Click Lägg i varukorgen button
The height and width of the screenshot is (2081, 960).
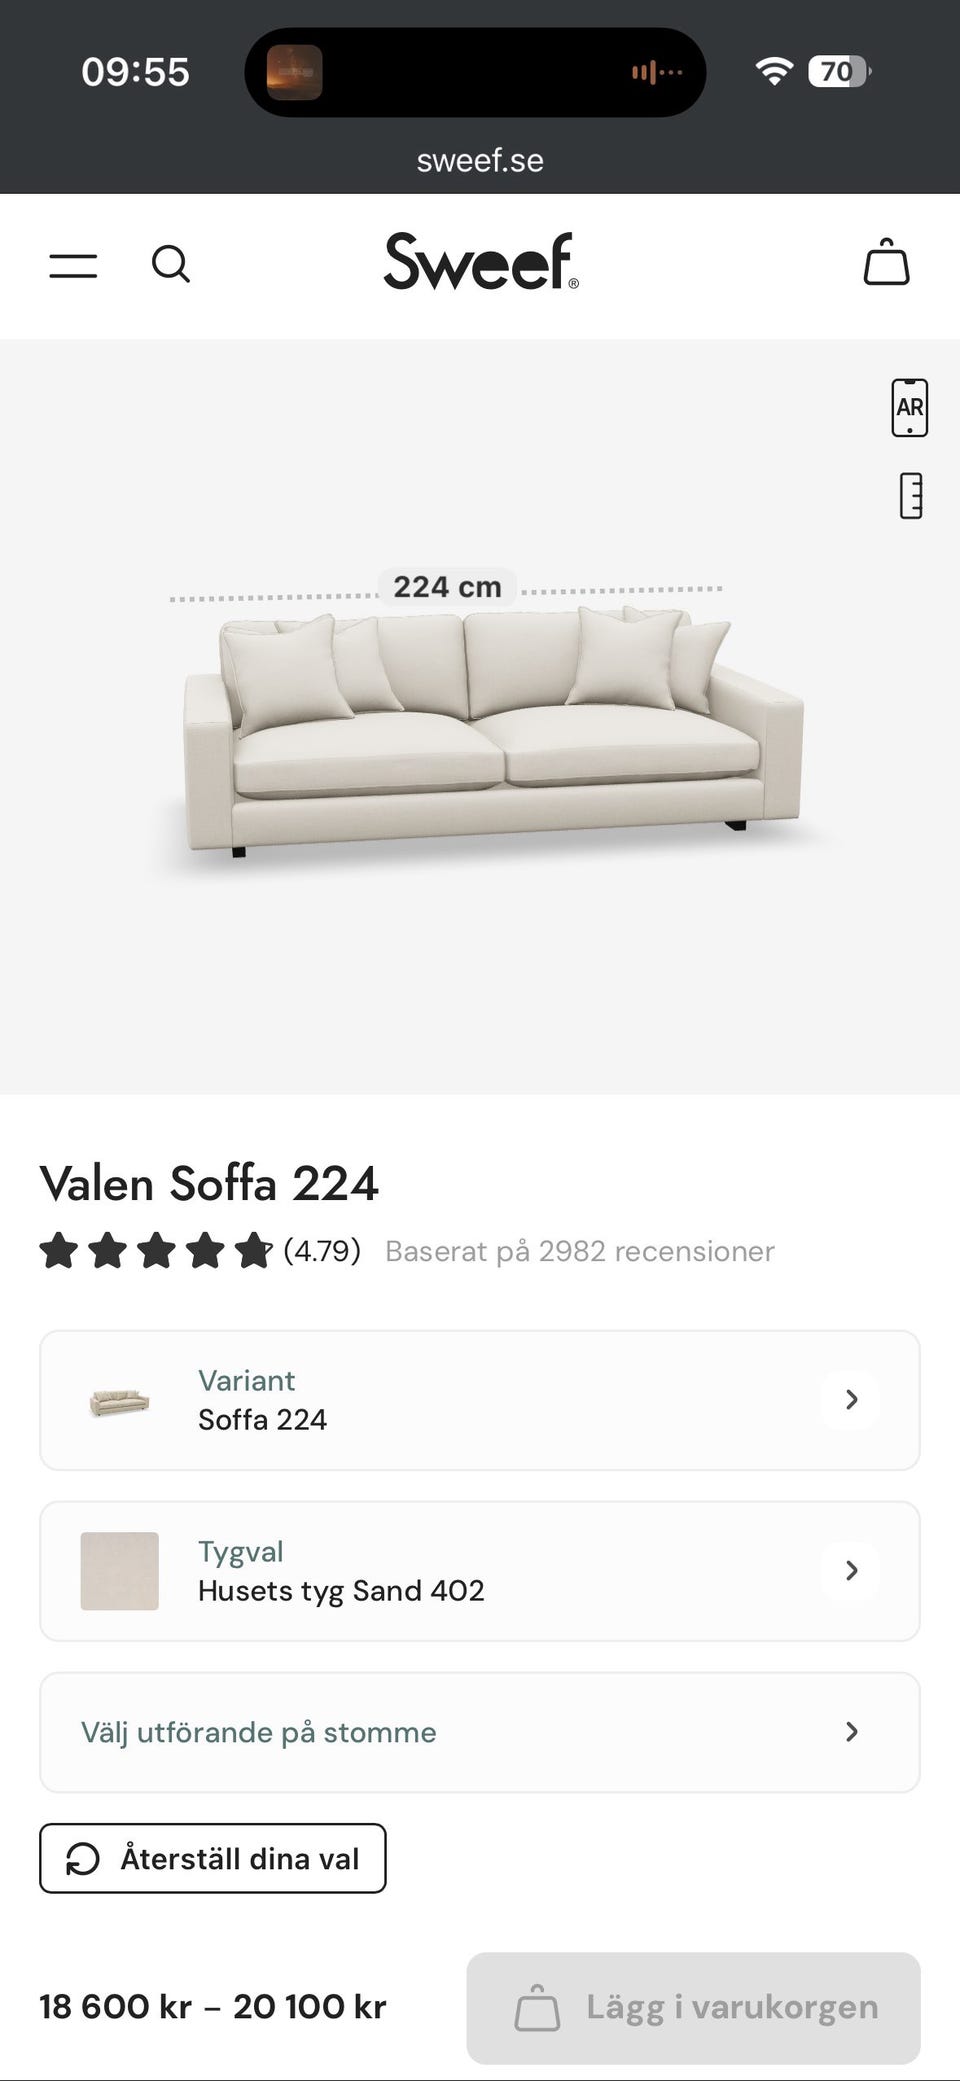tap(693, 2008)
